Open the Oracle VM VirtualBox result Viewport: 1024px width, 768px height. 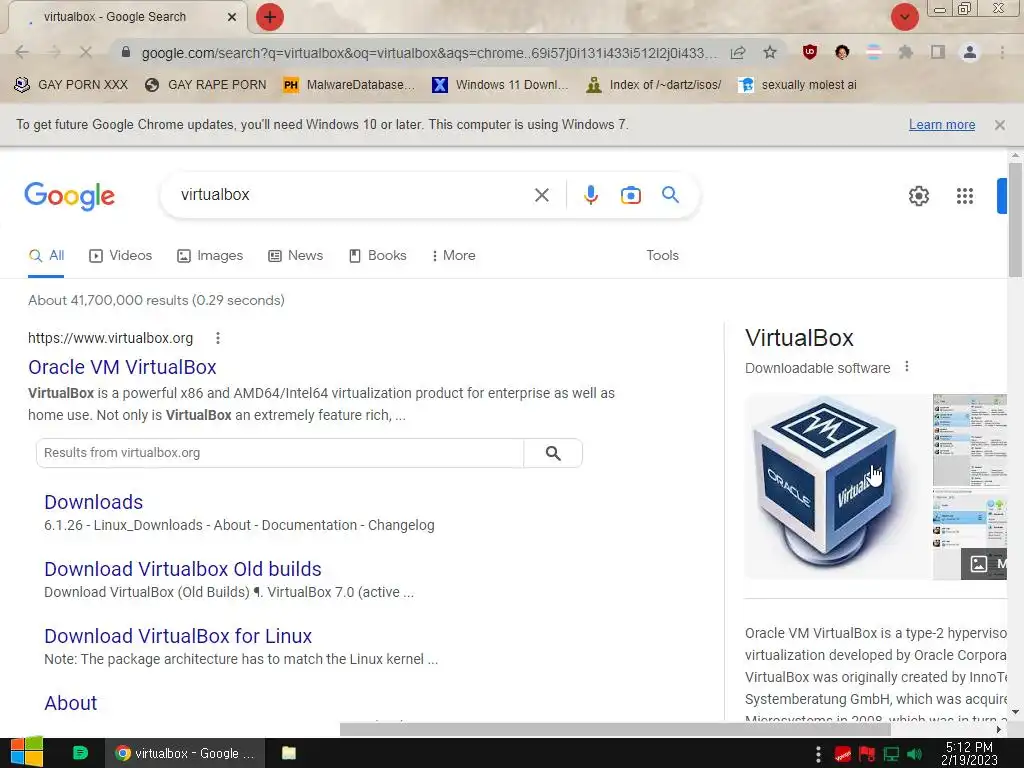[122, 367]
